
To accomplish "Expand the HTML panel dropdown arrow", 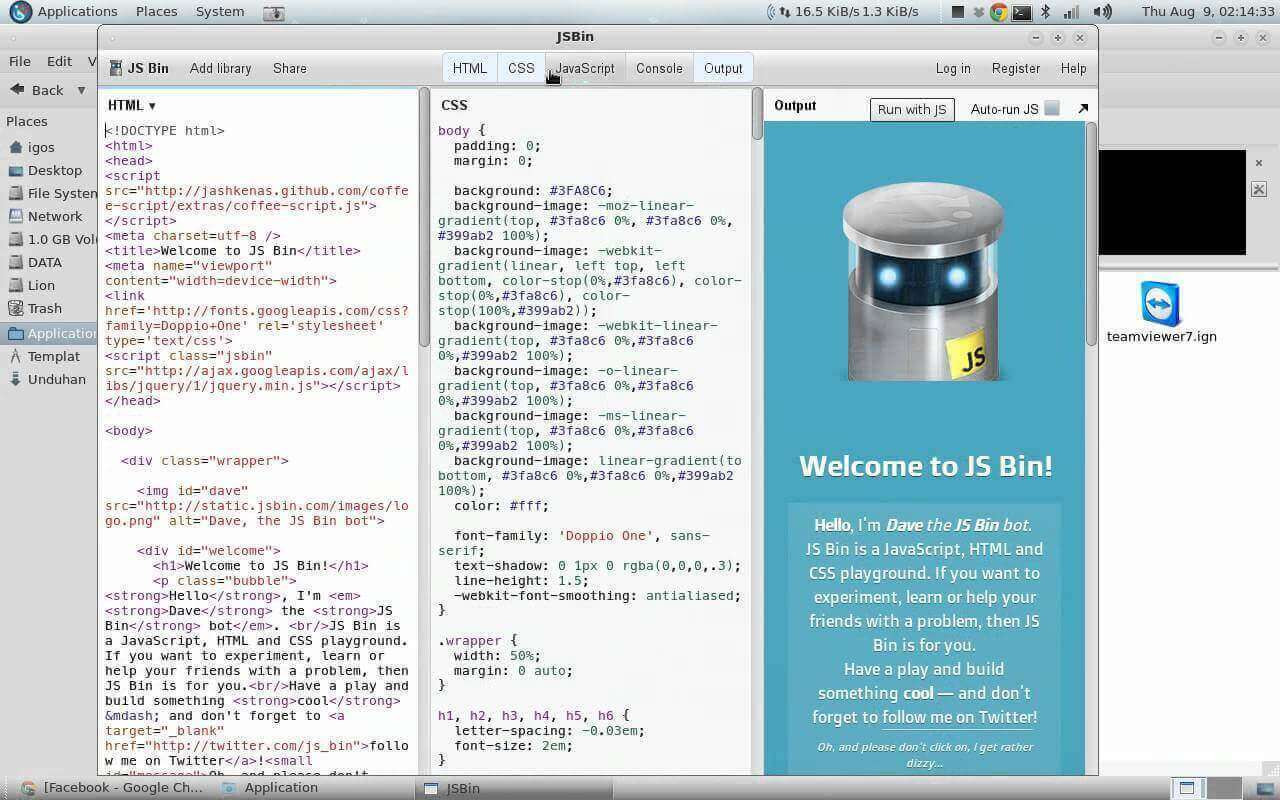I will point(152,106).
